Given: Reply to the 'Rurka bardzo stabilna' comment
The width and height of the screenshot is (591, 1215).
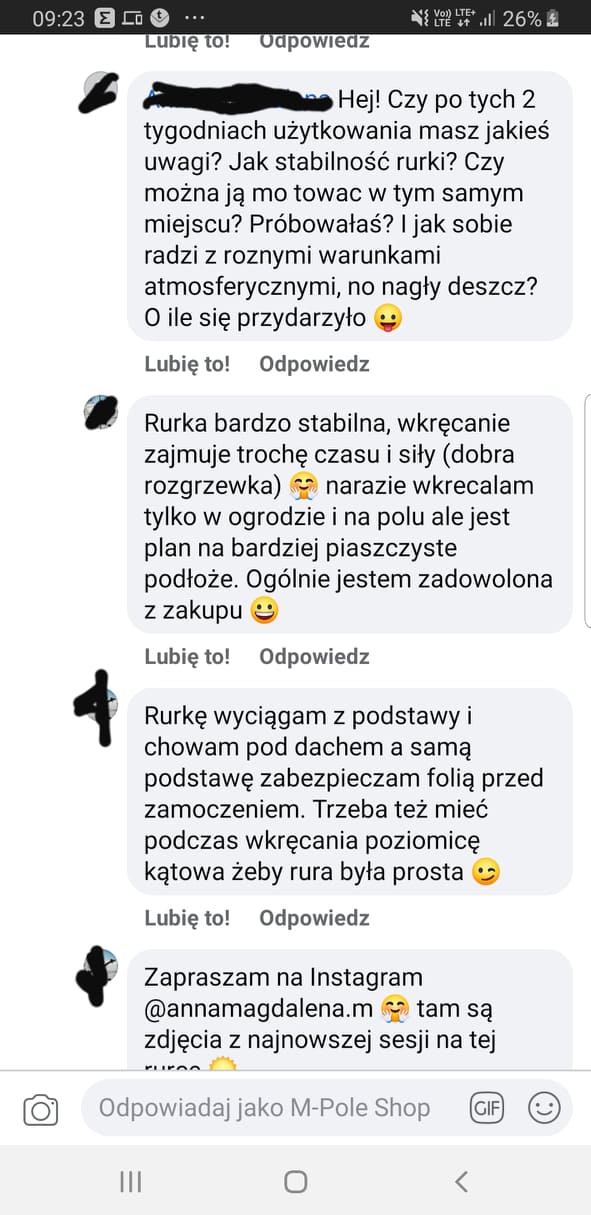Looking at the screenshot, I should coord(314,656).
